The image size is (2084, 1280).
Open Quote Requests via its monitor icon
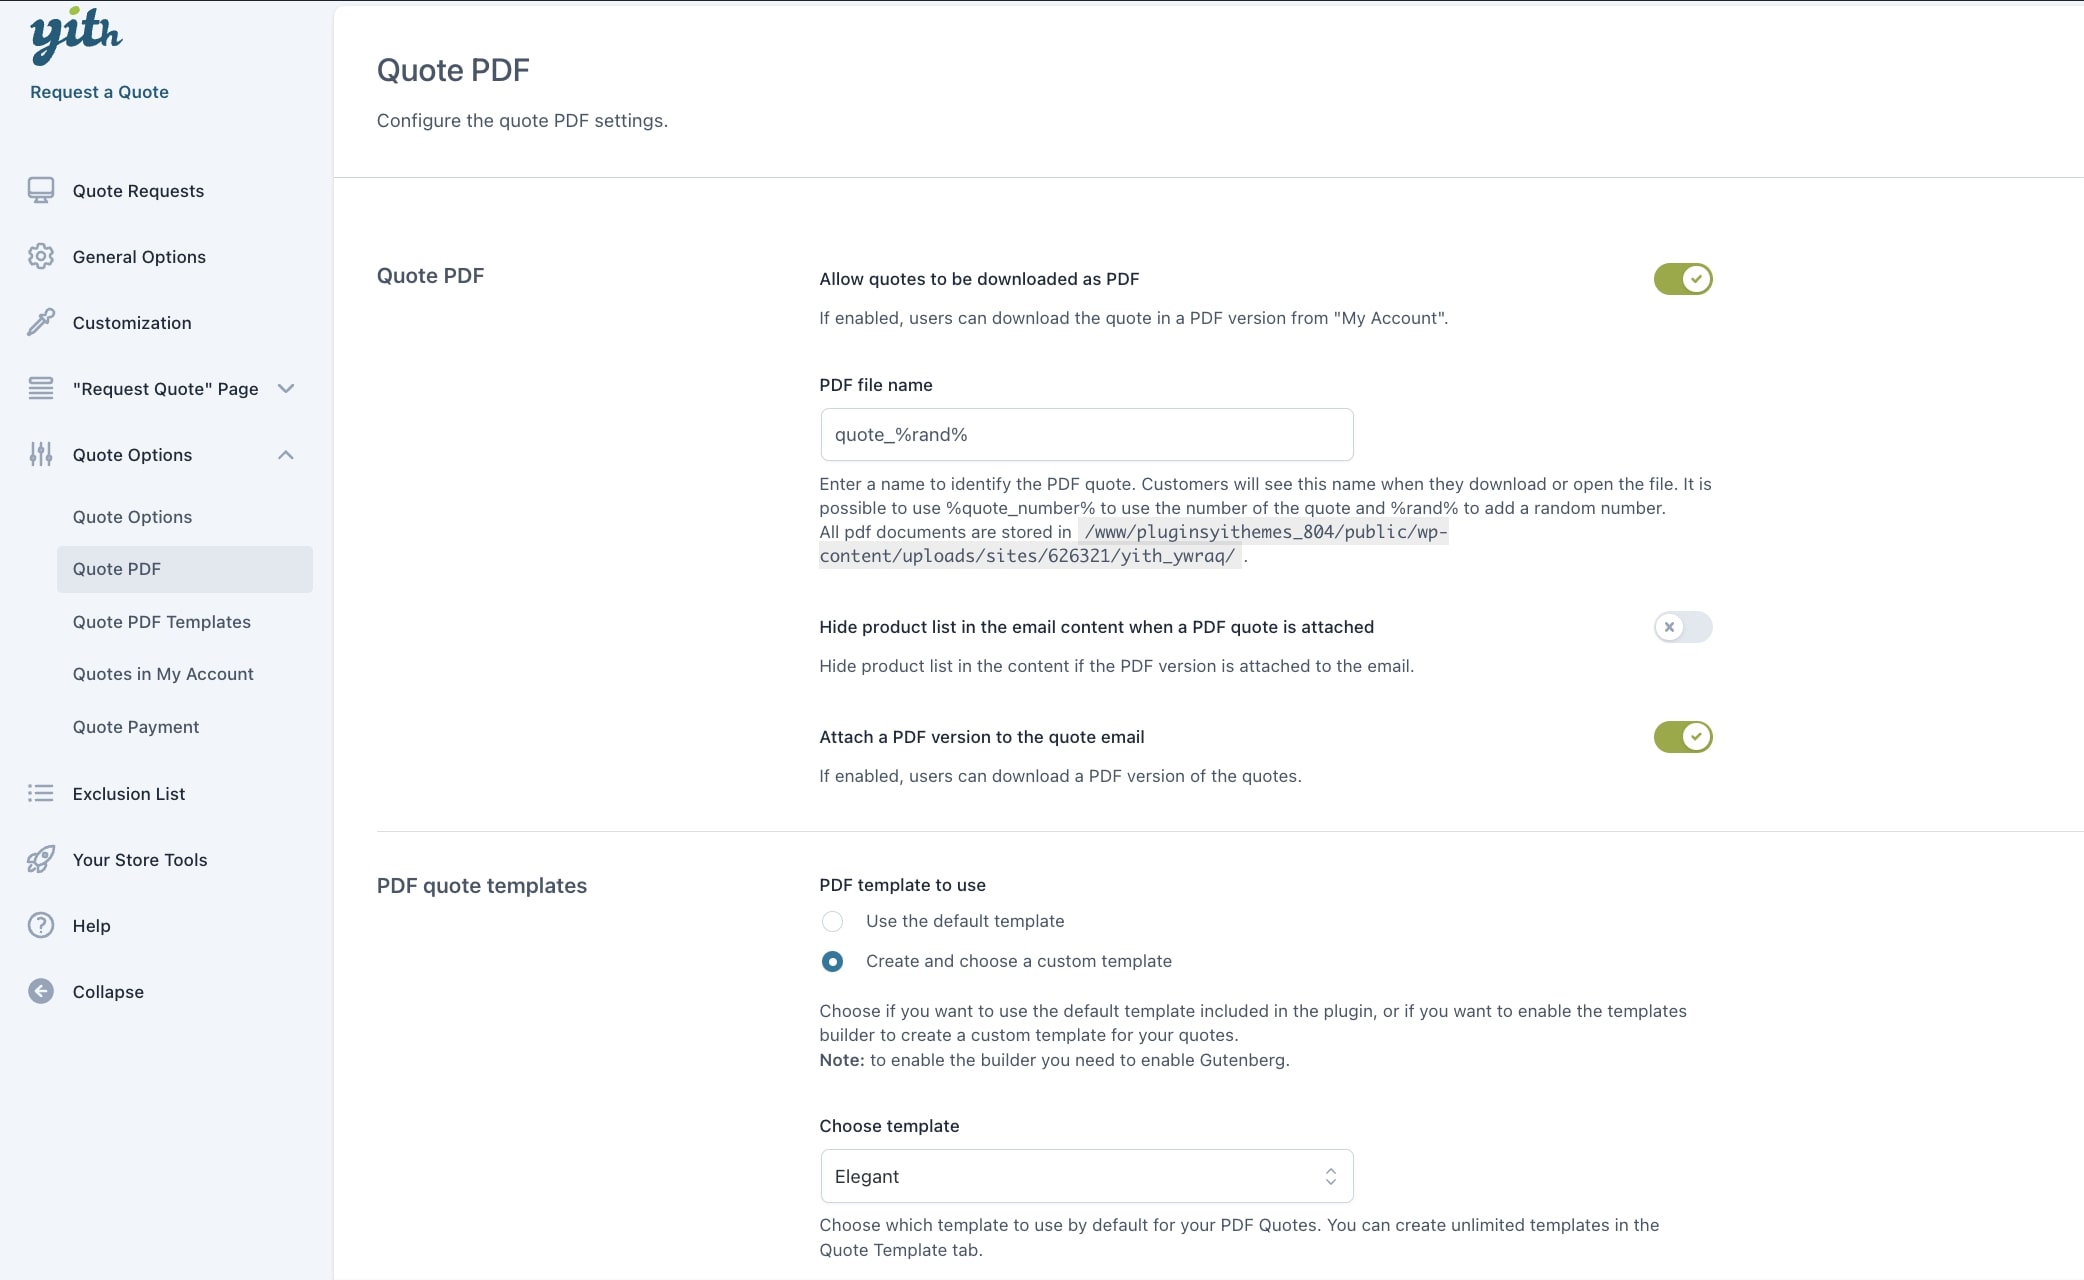[x=41, y=190]
